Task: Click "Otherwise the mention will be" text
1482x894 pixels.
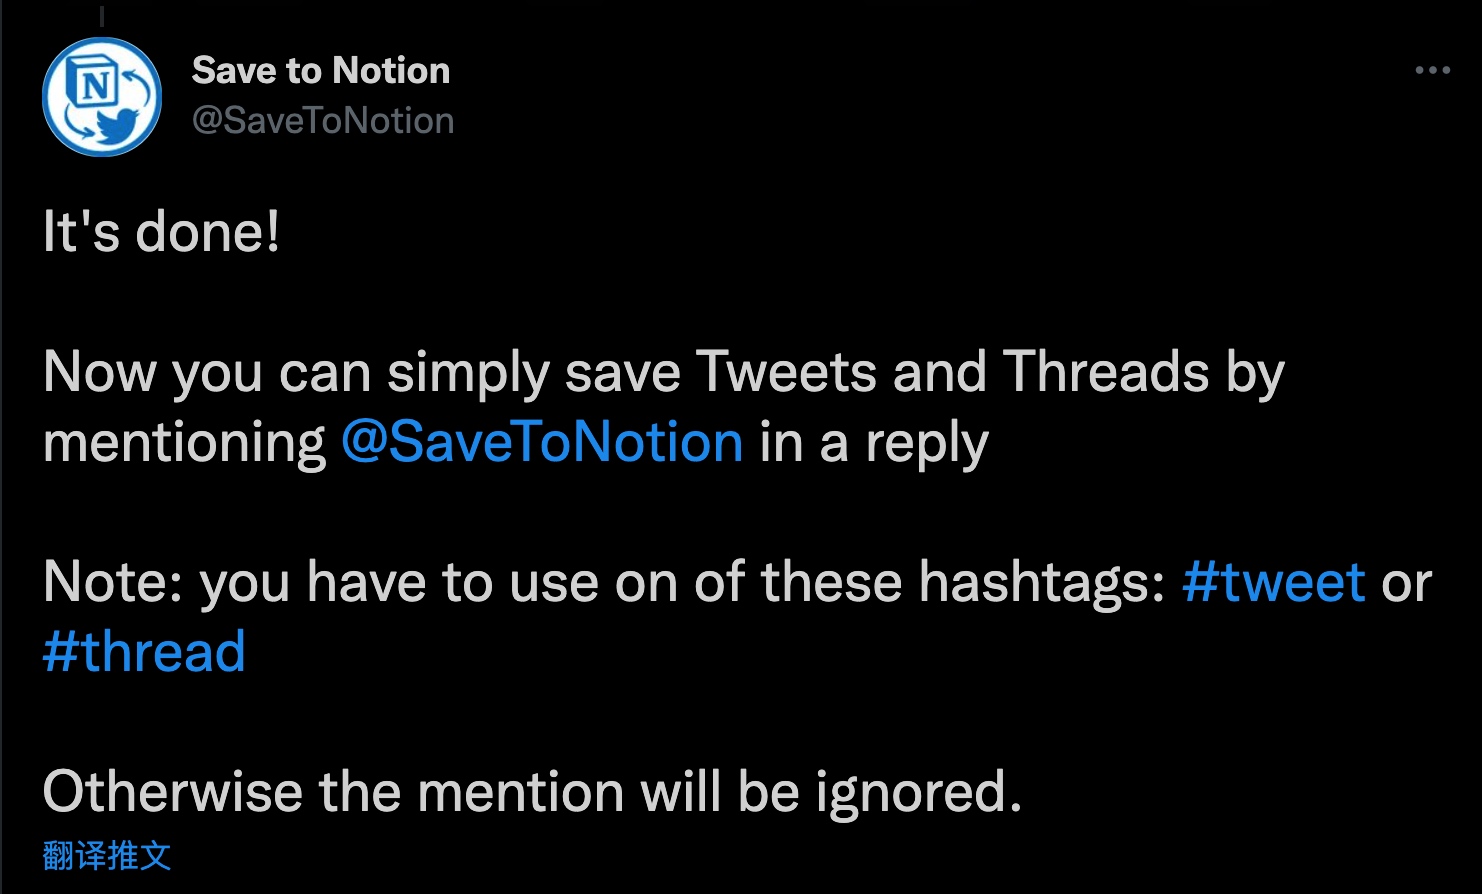Action: coord(420,792)
